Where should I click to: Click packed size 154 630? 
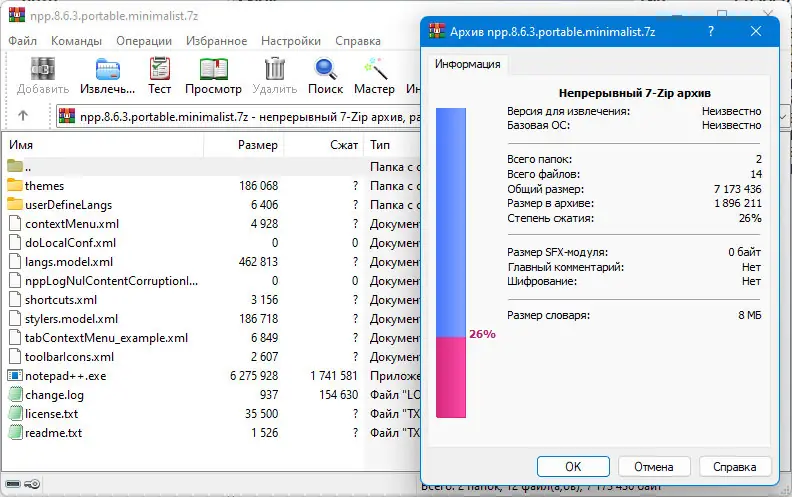click(x=338, y=394)
